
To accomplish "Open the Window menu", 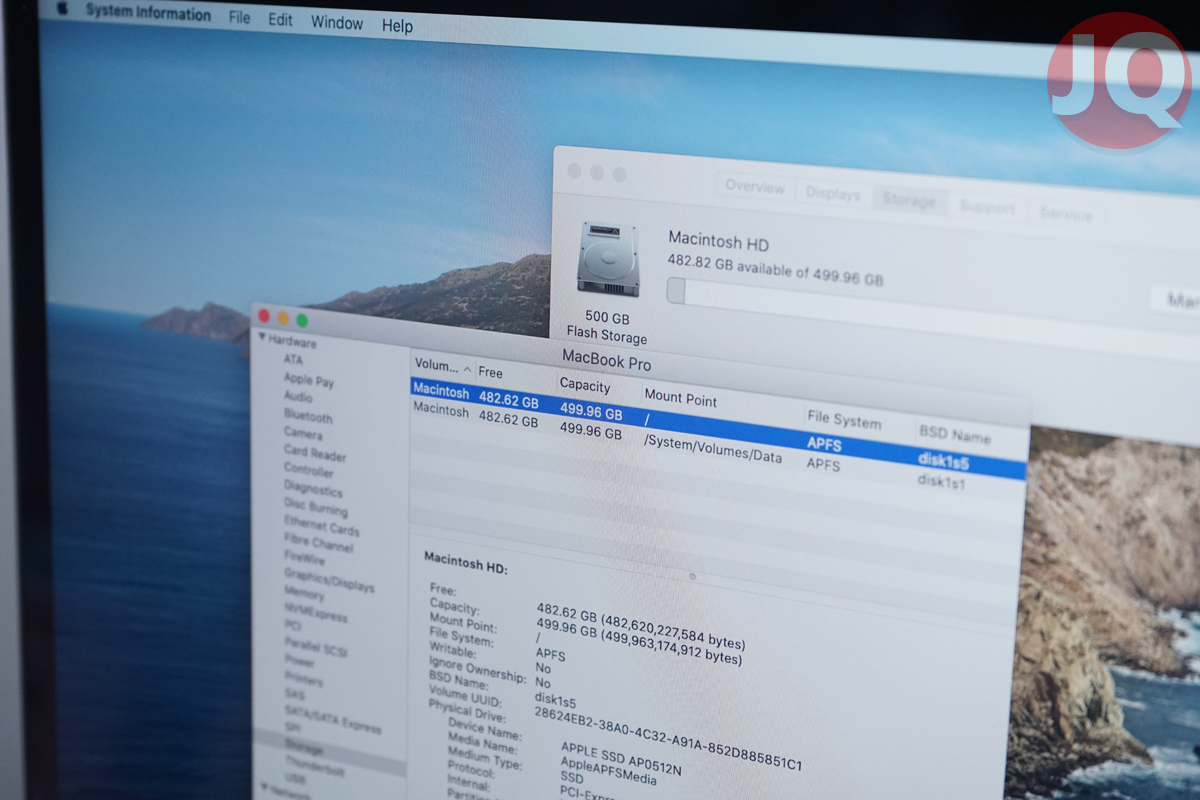I will (337, 23).
